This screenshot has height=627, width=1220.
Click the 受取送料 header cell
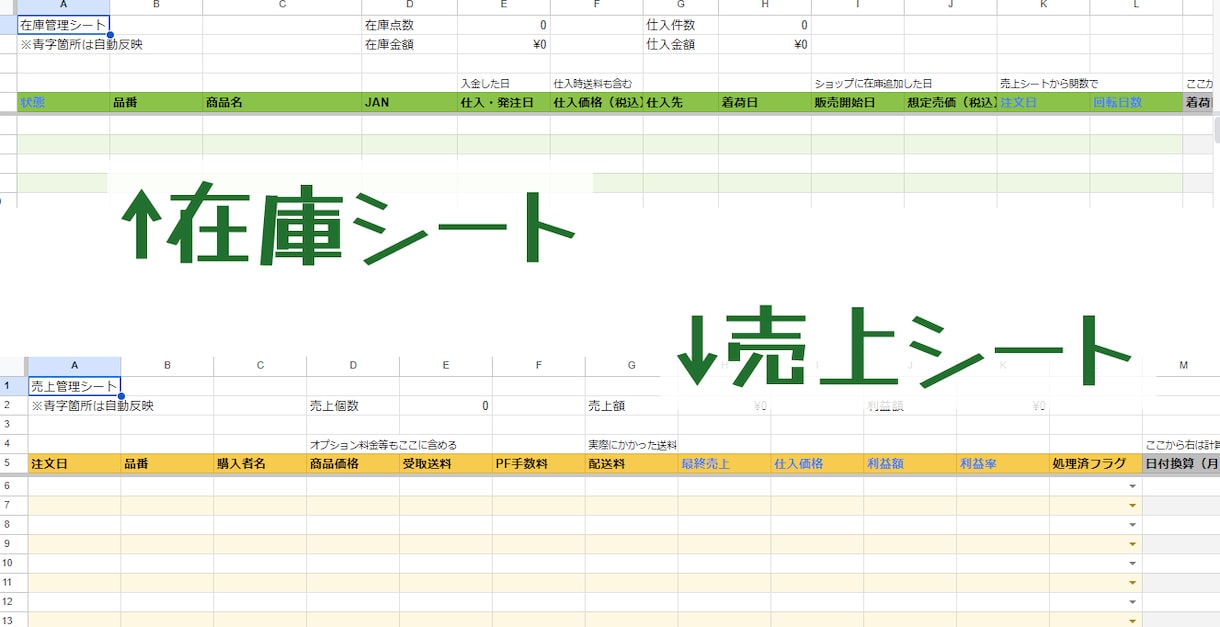[446, 464]
